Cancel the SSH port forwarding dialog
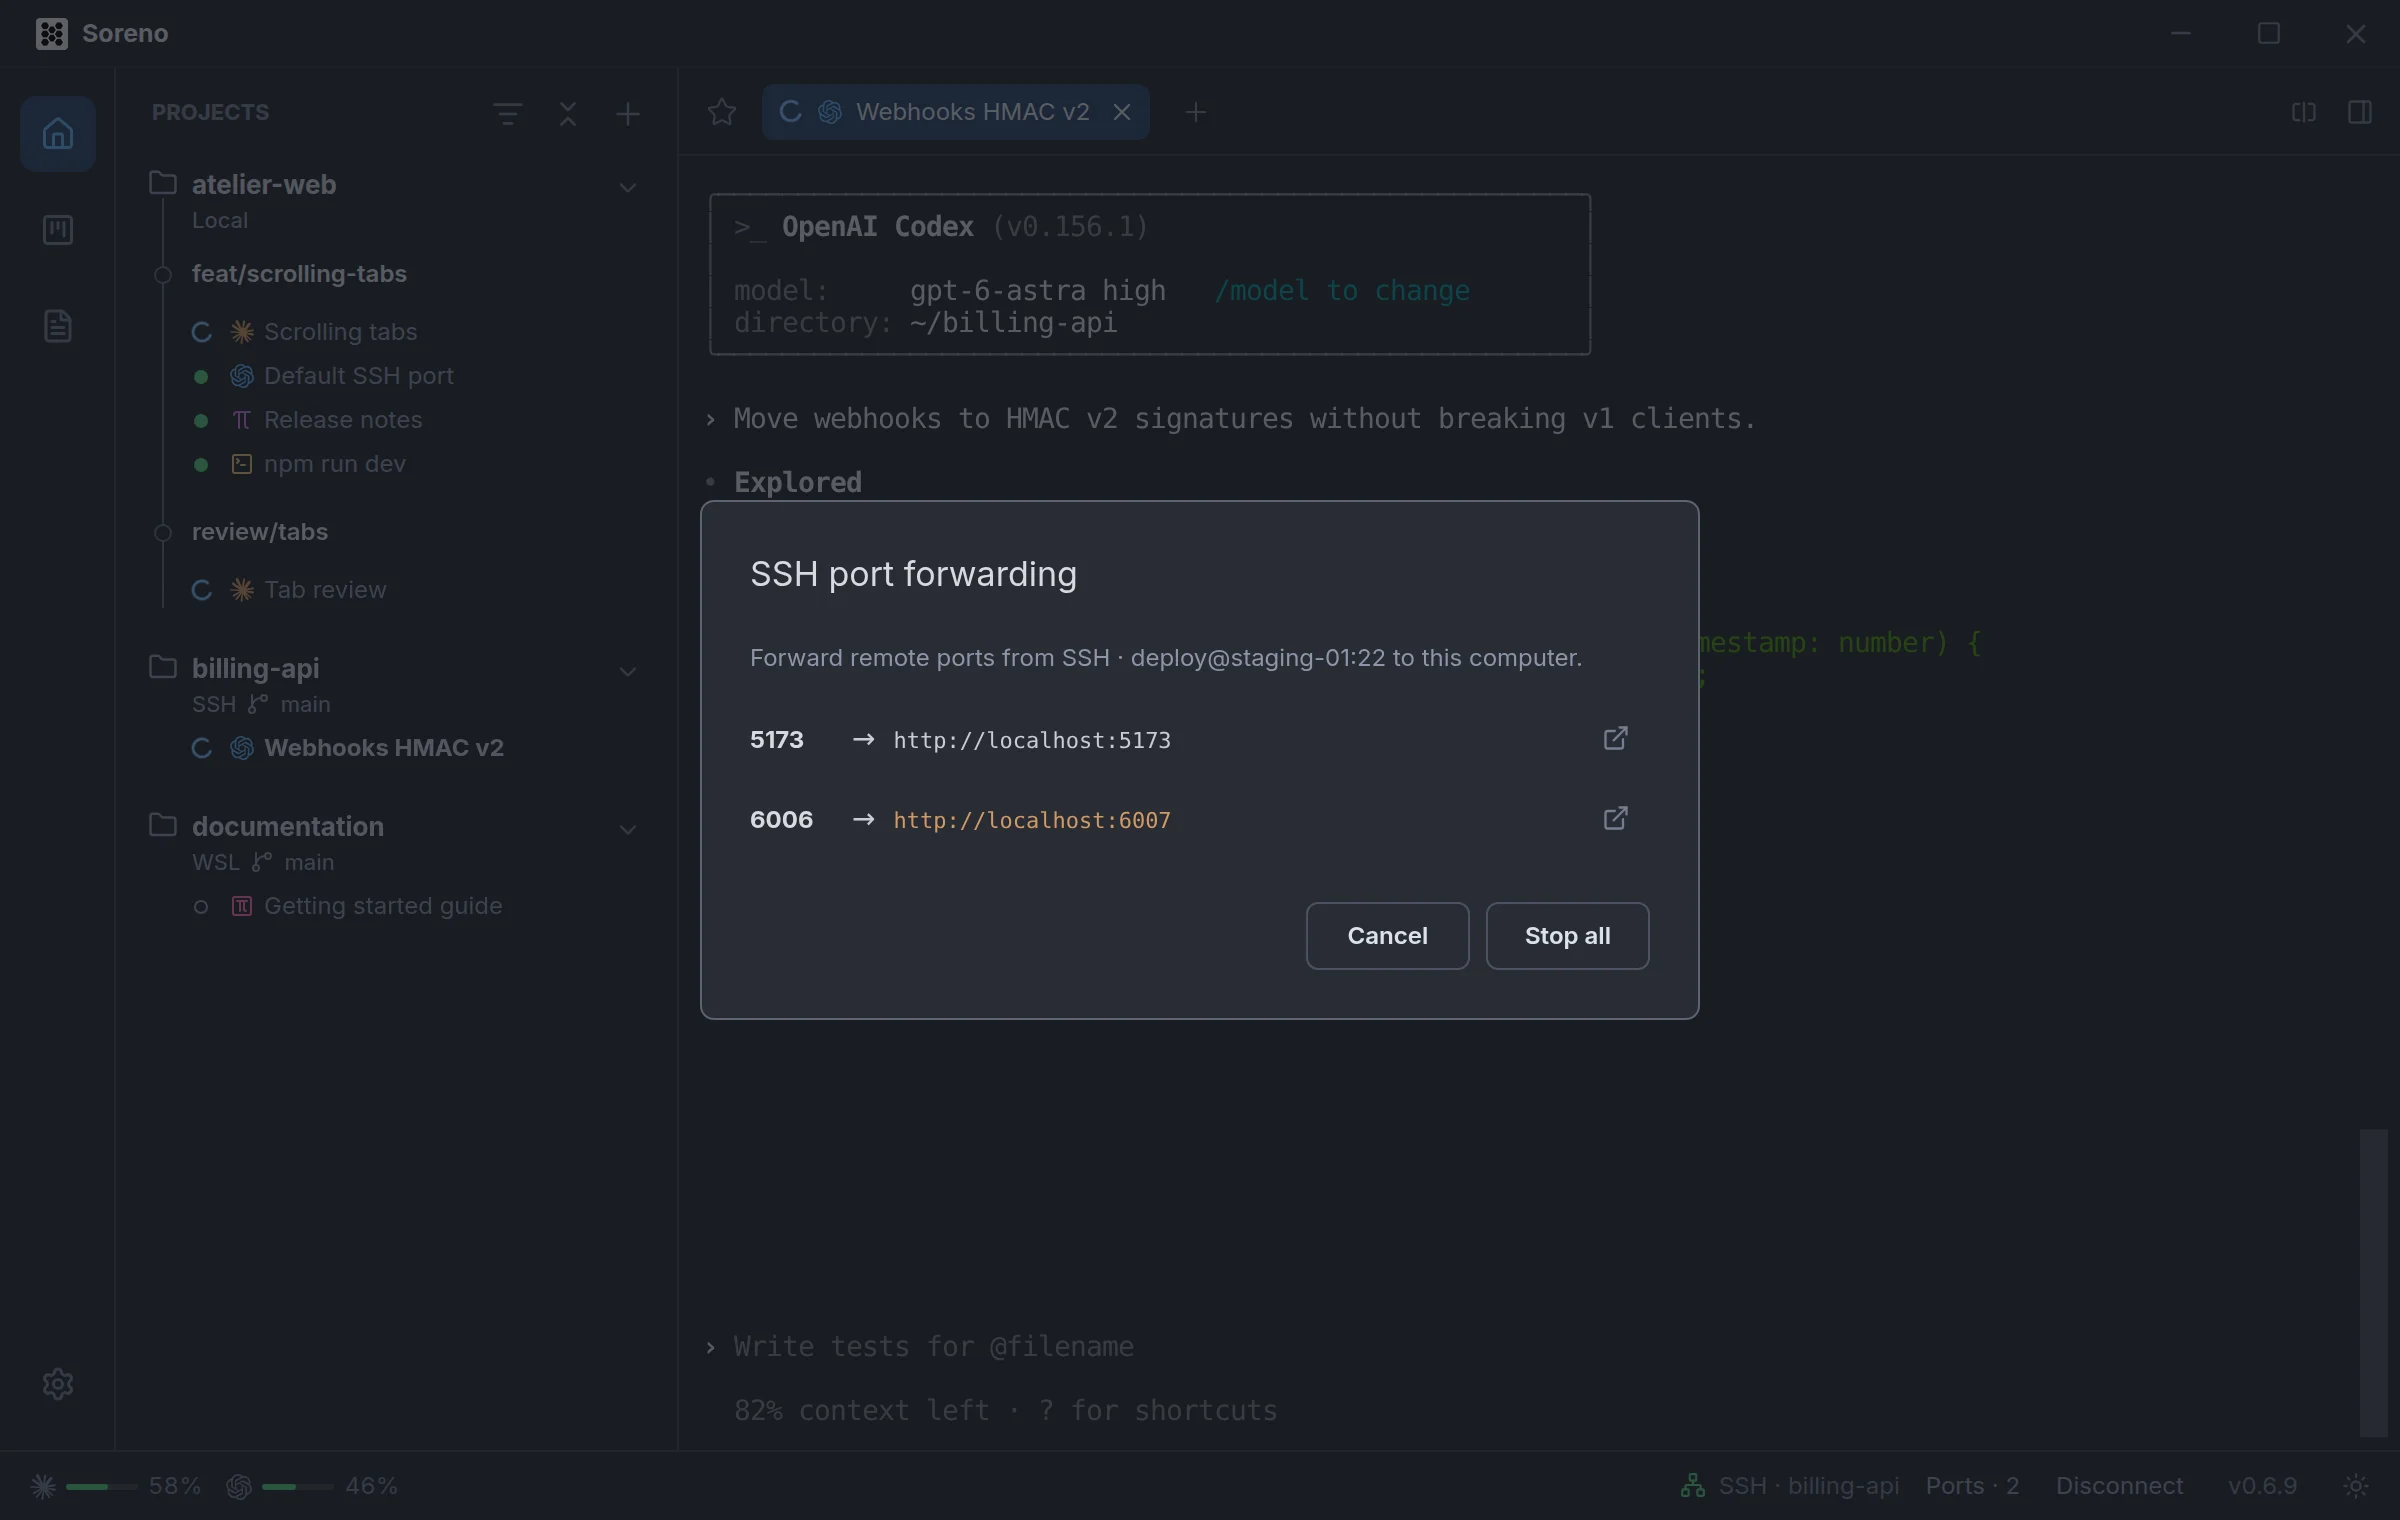Viewport: 2400px width, 1520px height. point(1387,936)
